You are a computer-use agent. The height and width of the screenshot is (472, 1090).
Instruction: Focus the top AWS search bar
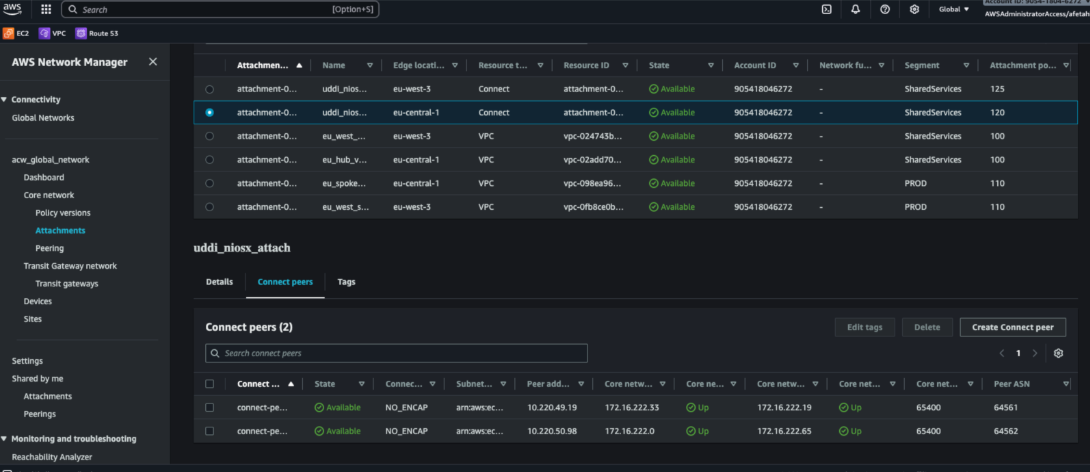click(x=220, y=10)
